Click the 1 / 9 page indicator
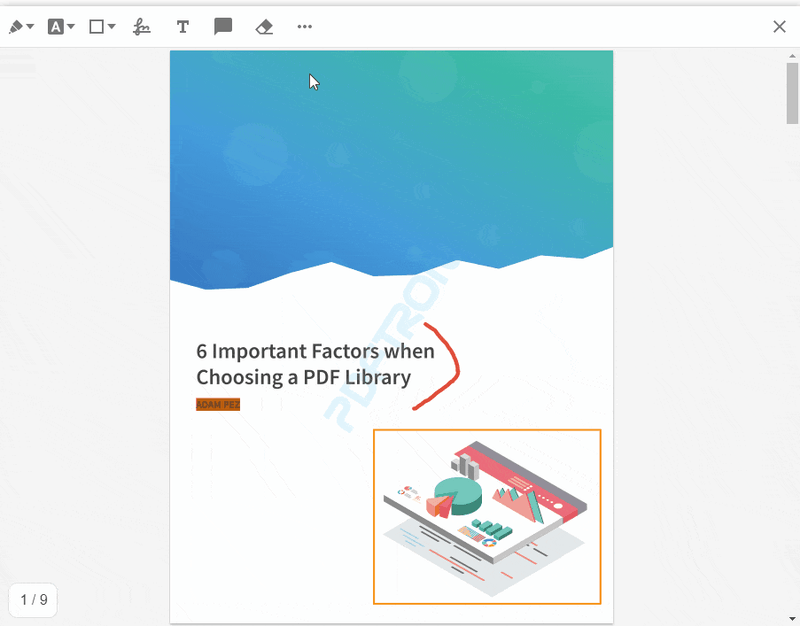The height and width of the screenshot is (626, 800). (33, 599)
